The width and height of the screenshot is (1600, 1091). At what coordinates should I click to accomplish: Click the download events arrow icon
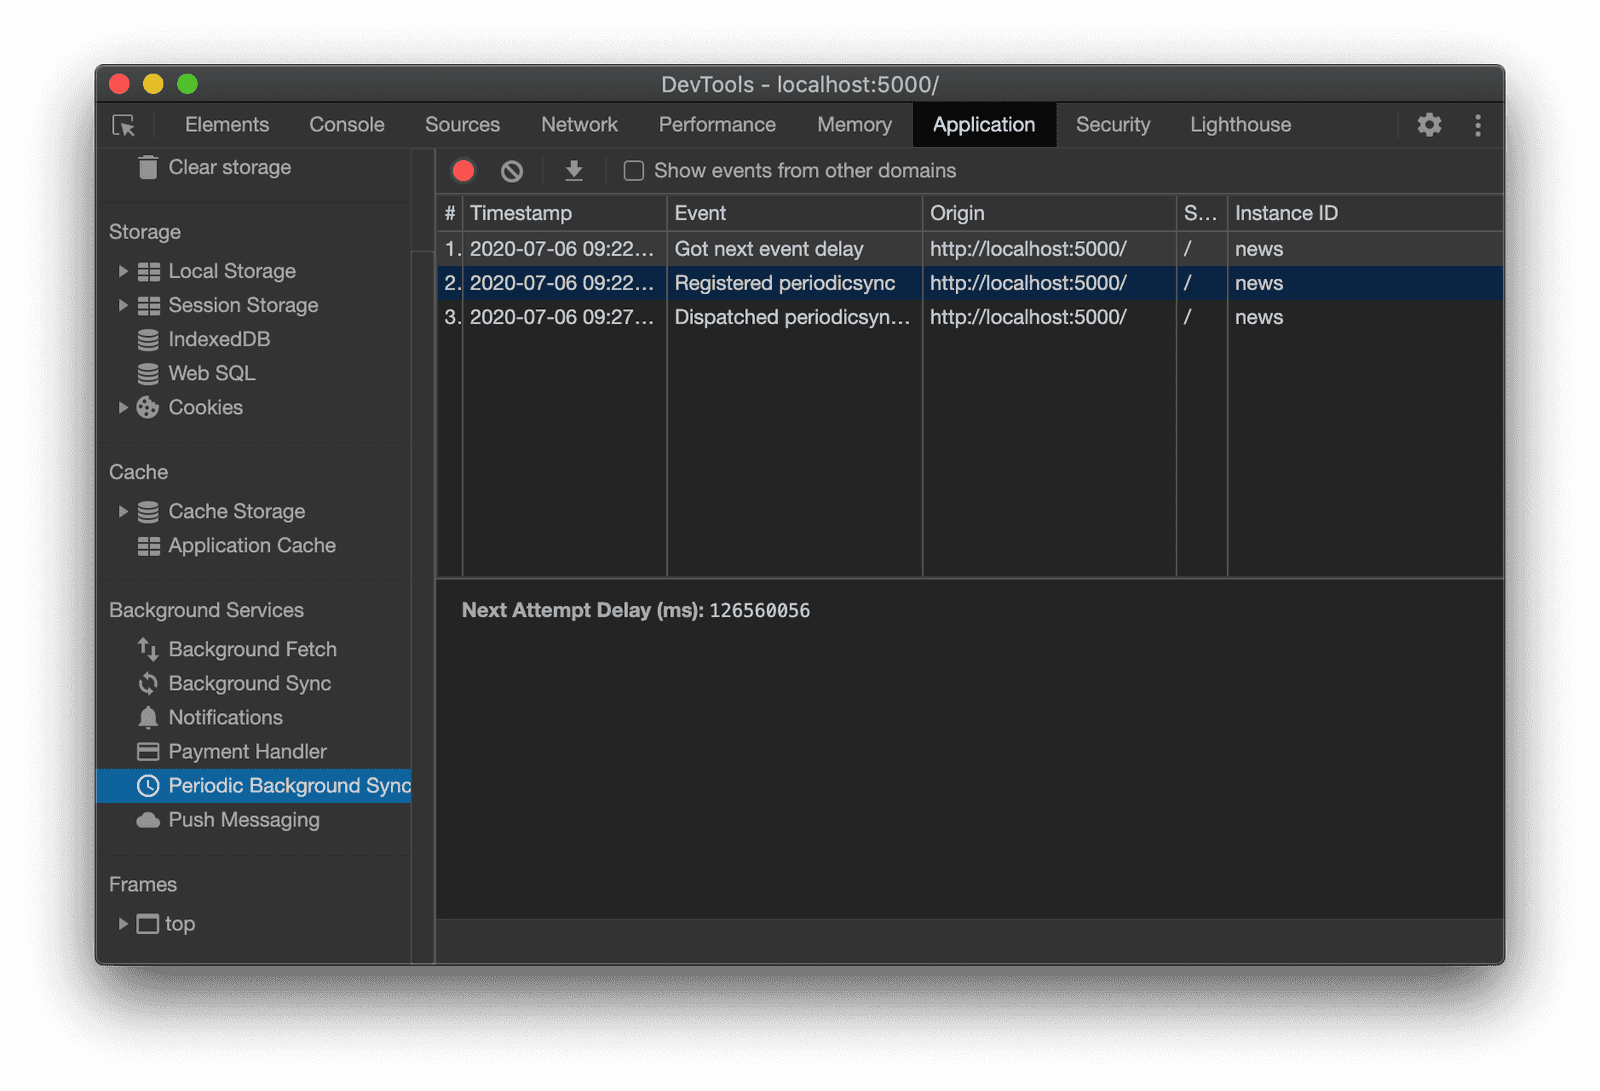tap(574, 171)
